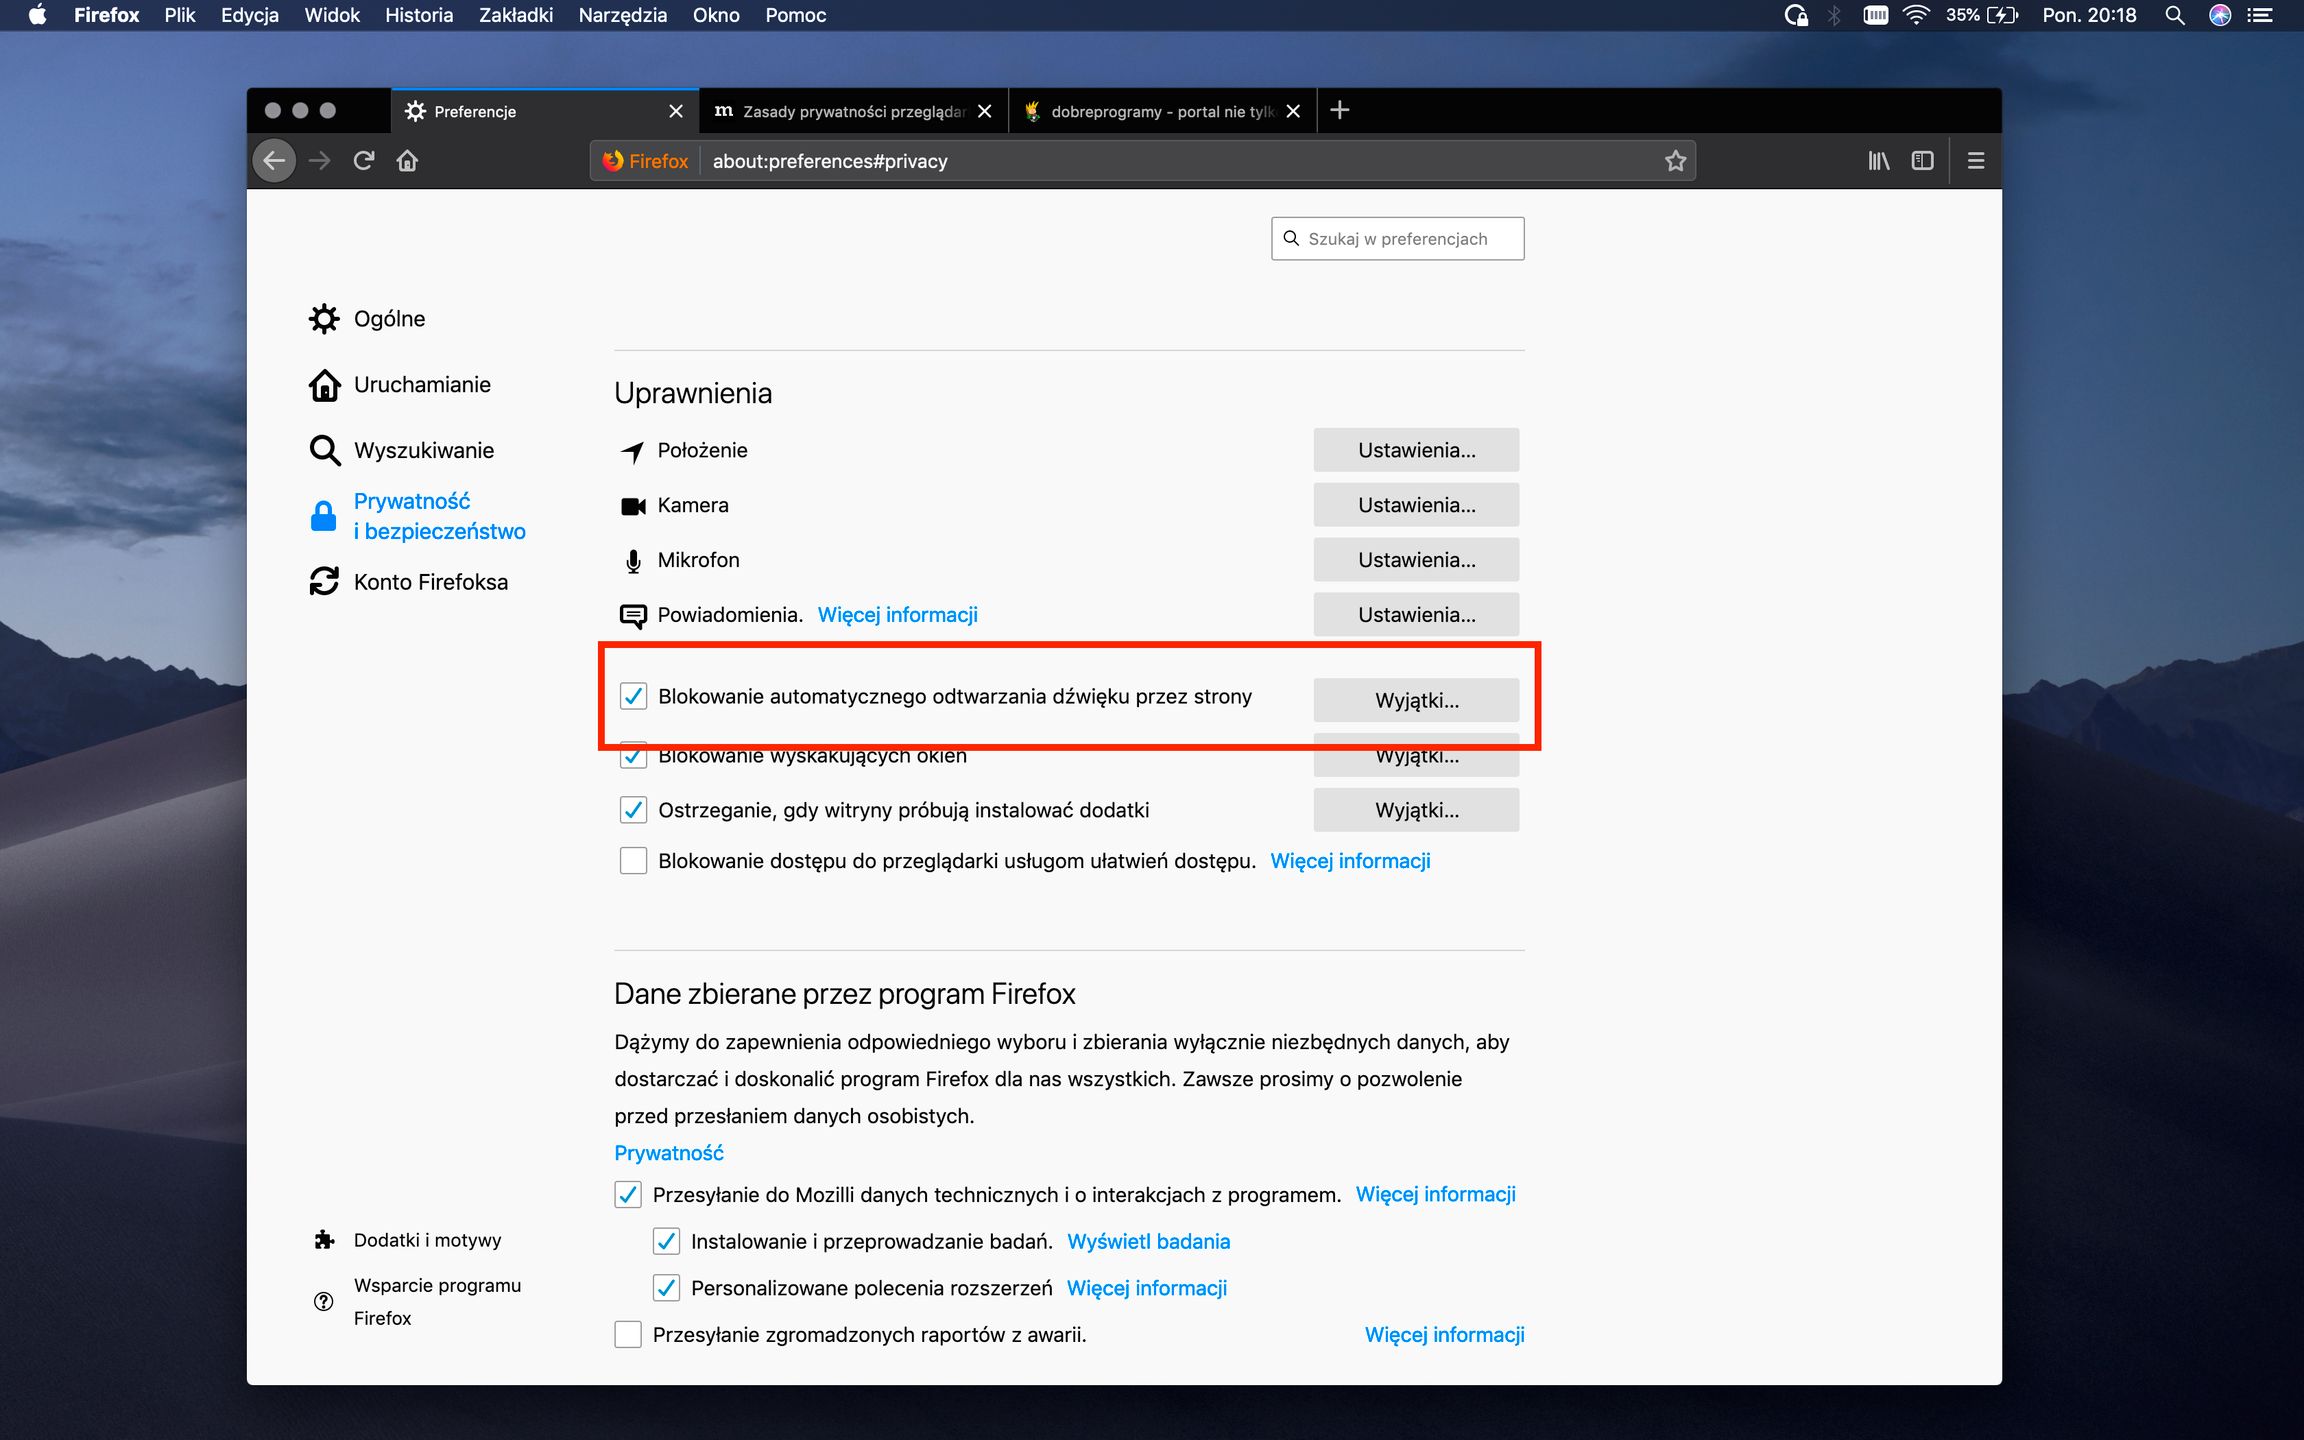
Task: Click the Wyszukiwanie magnifier icon
Action: (x=324, y=450)
